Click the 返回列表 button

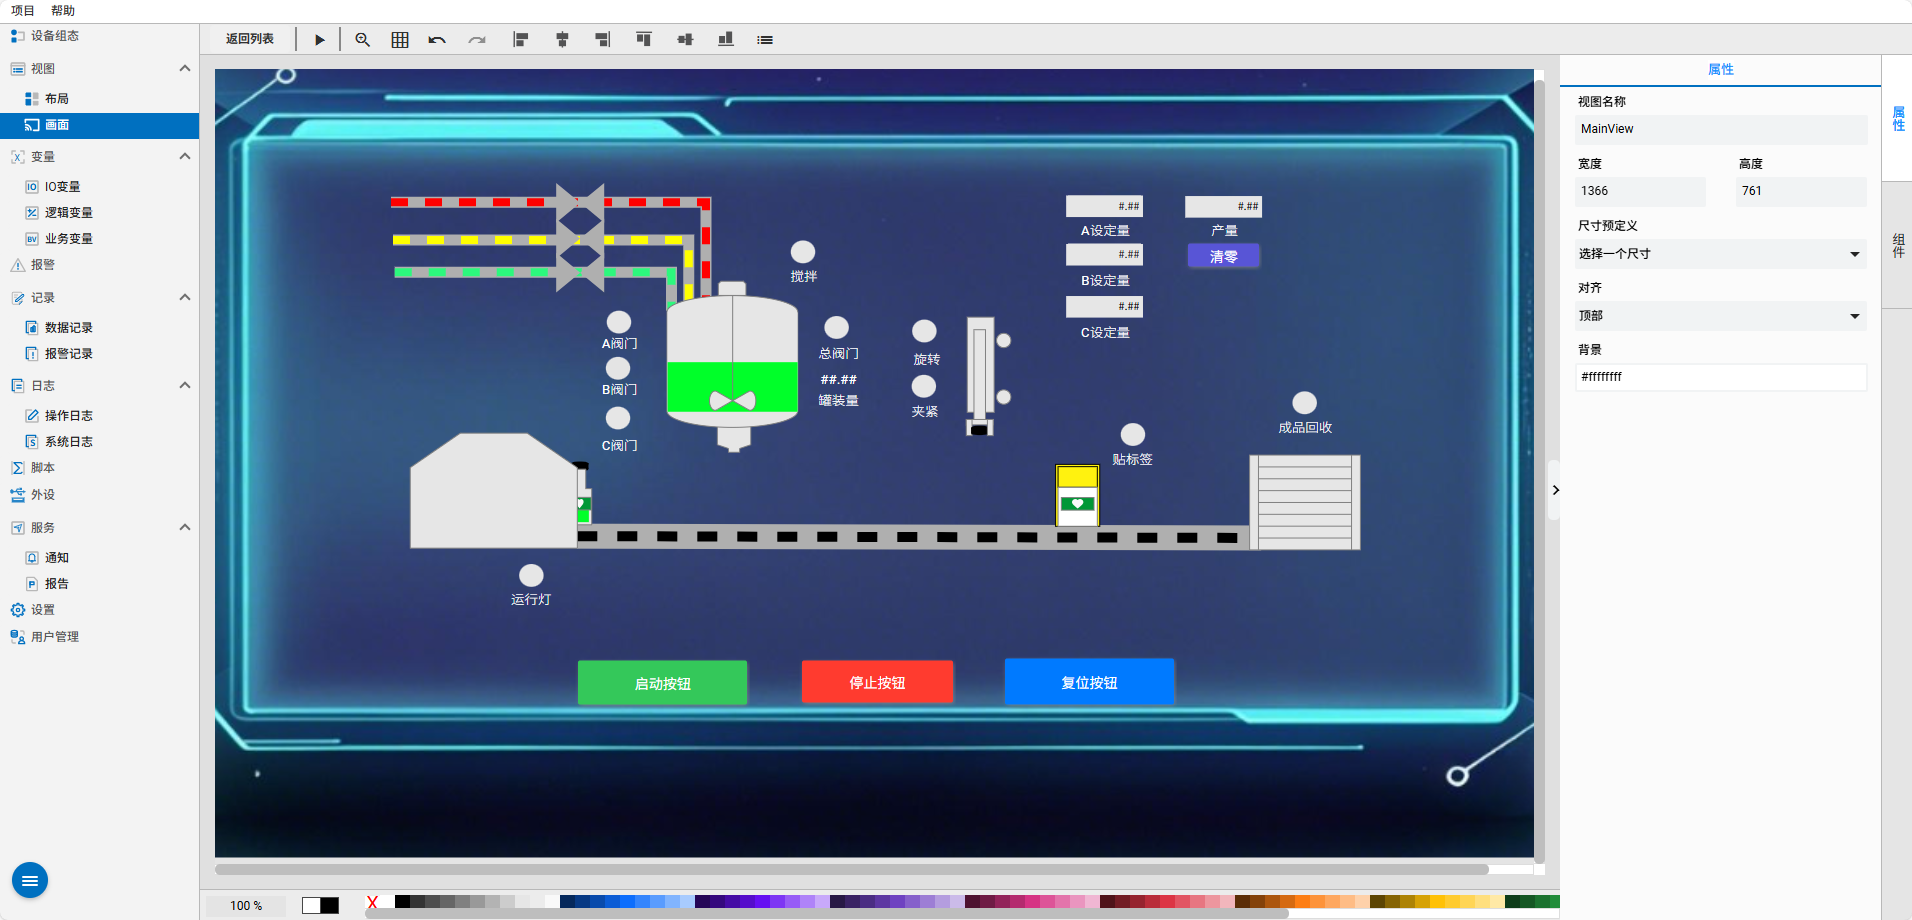coord(250,39)
